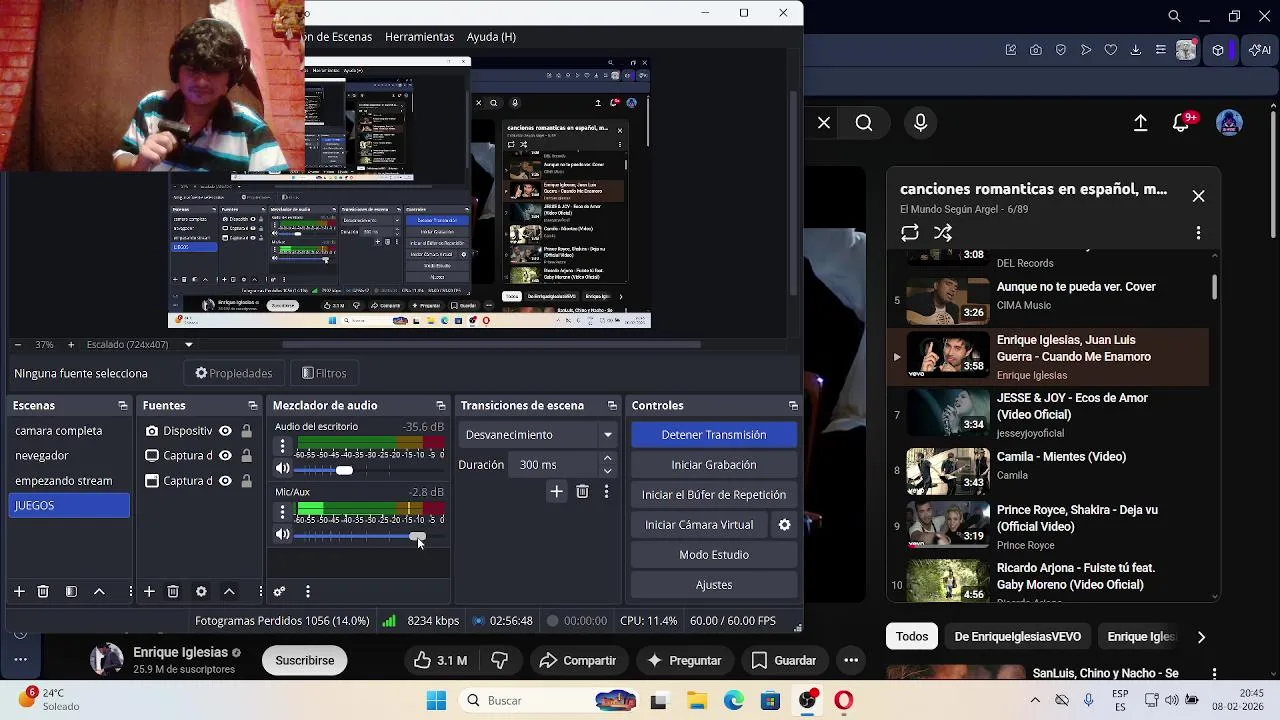This screenshot has width=1280, height=720.
Task: Increase Duración with stepper up arrow
Action: tap(607, 459)
